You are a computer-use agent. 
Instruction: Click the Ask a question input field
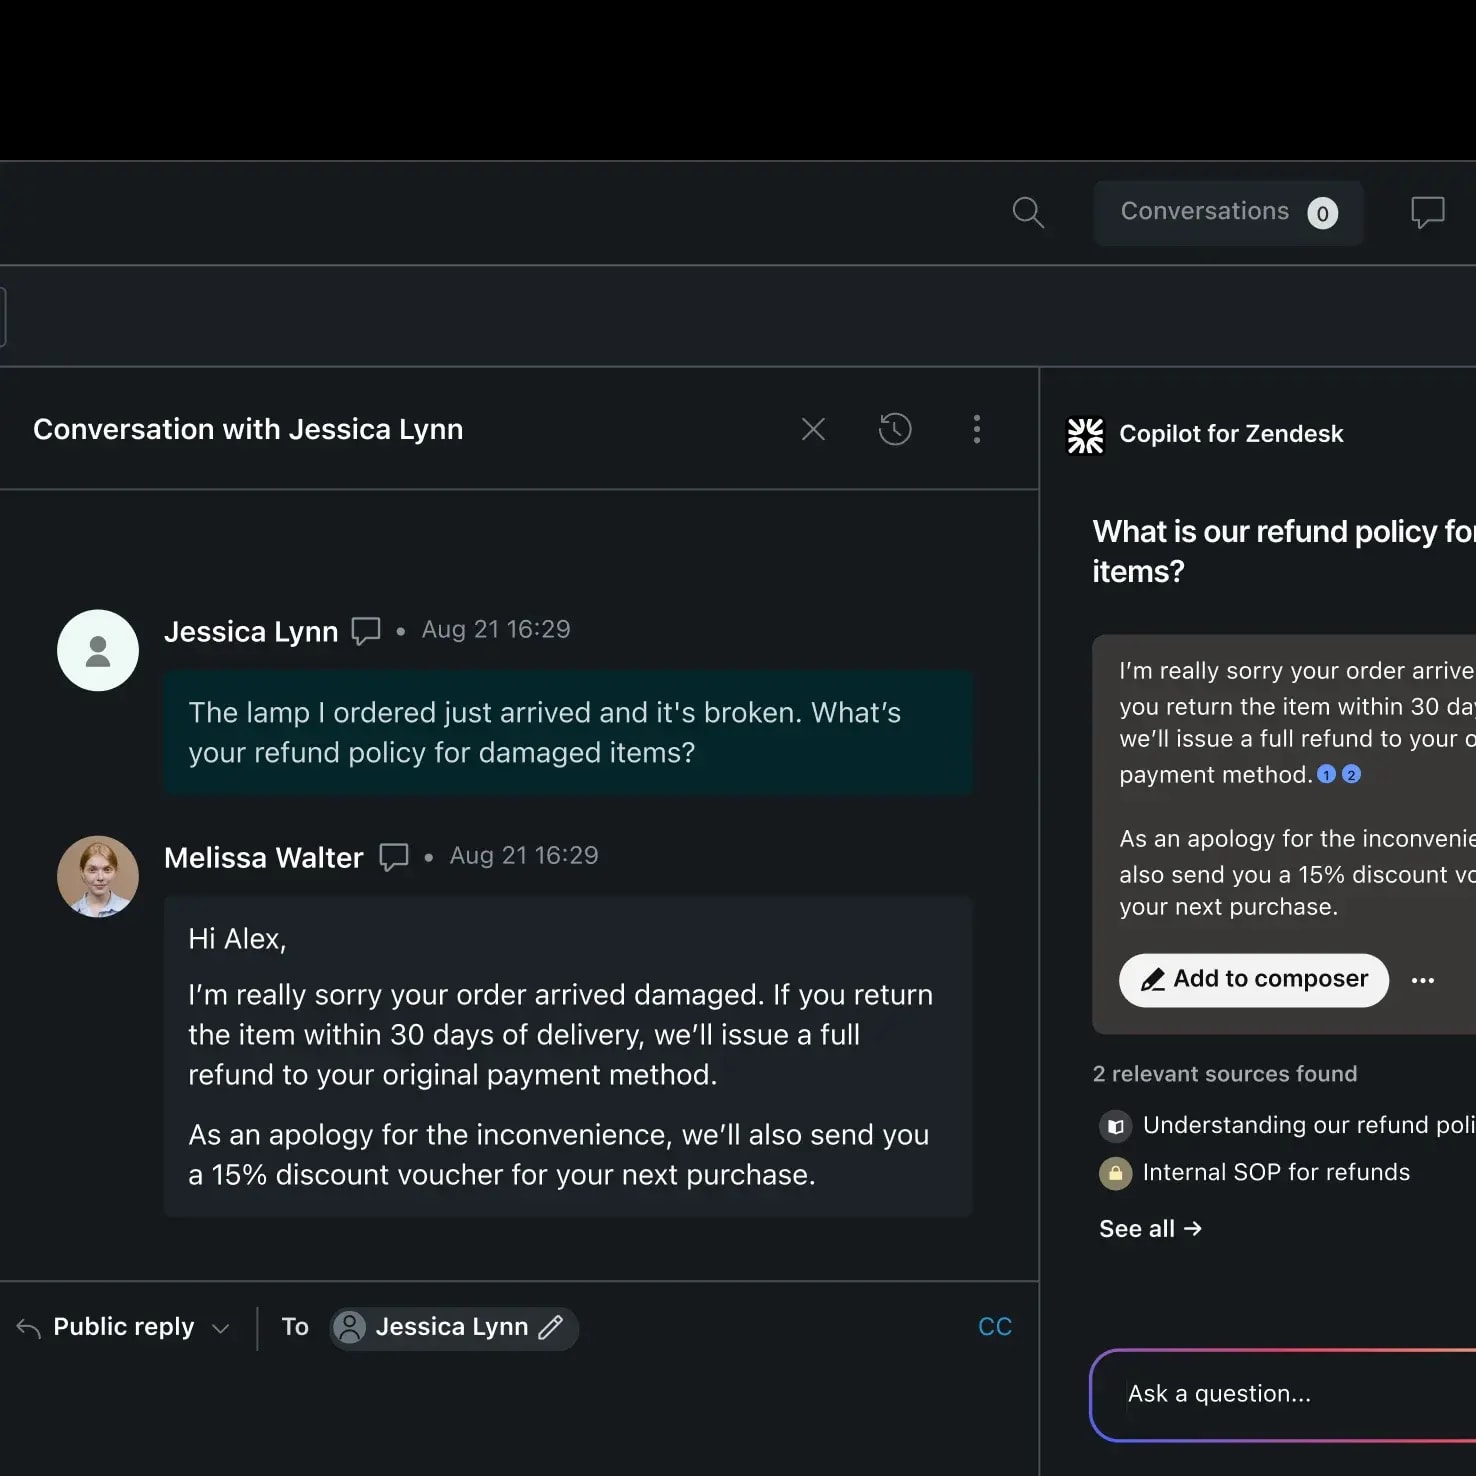point(1283,1395)
